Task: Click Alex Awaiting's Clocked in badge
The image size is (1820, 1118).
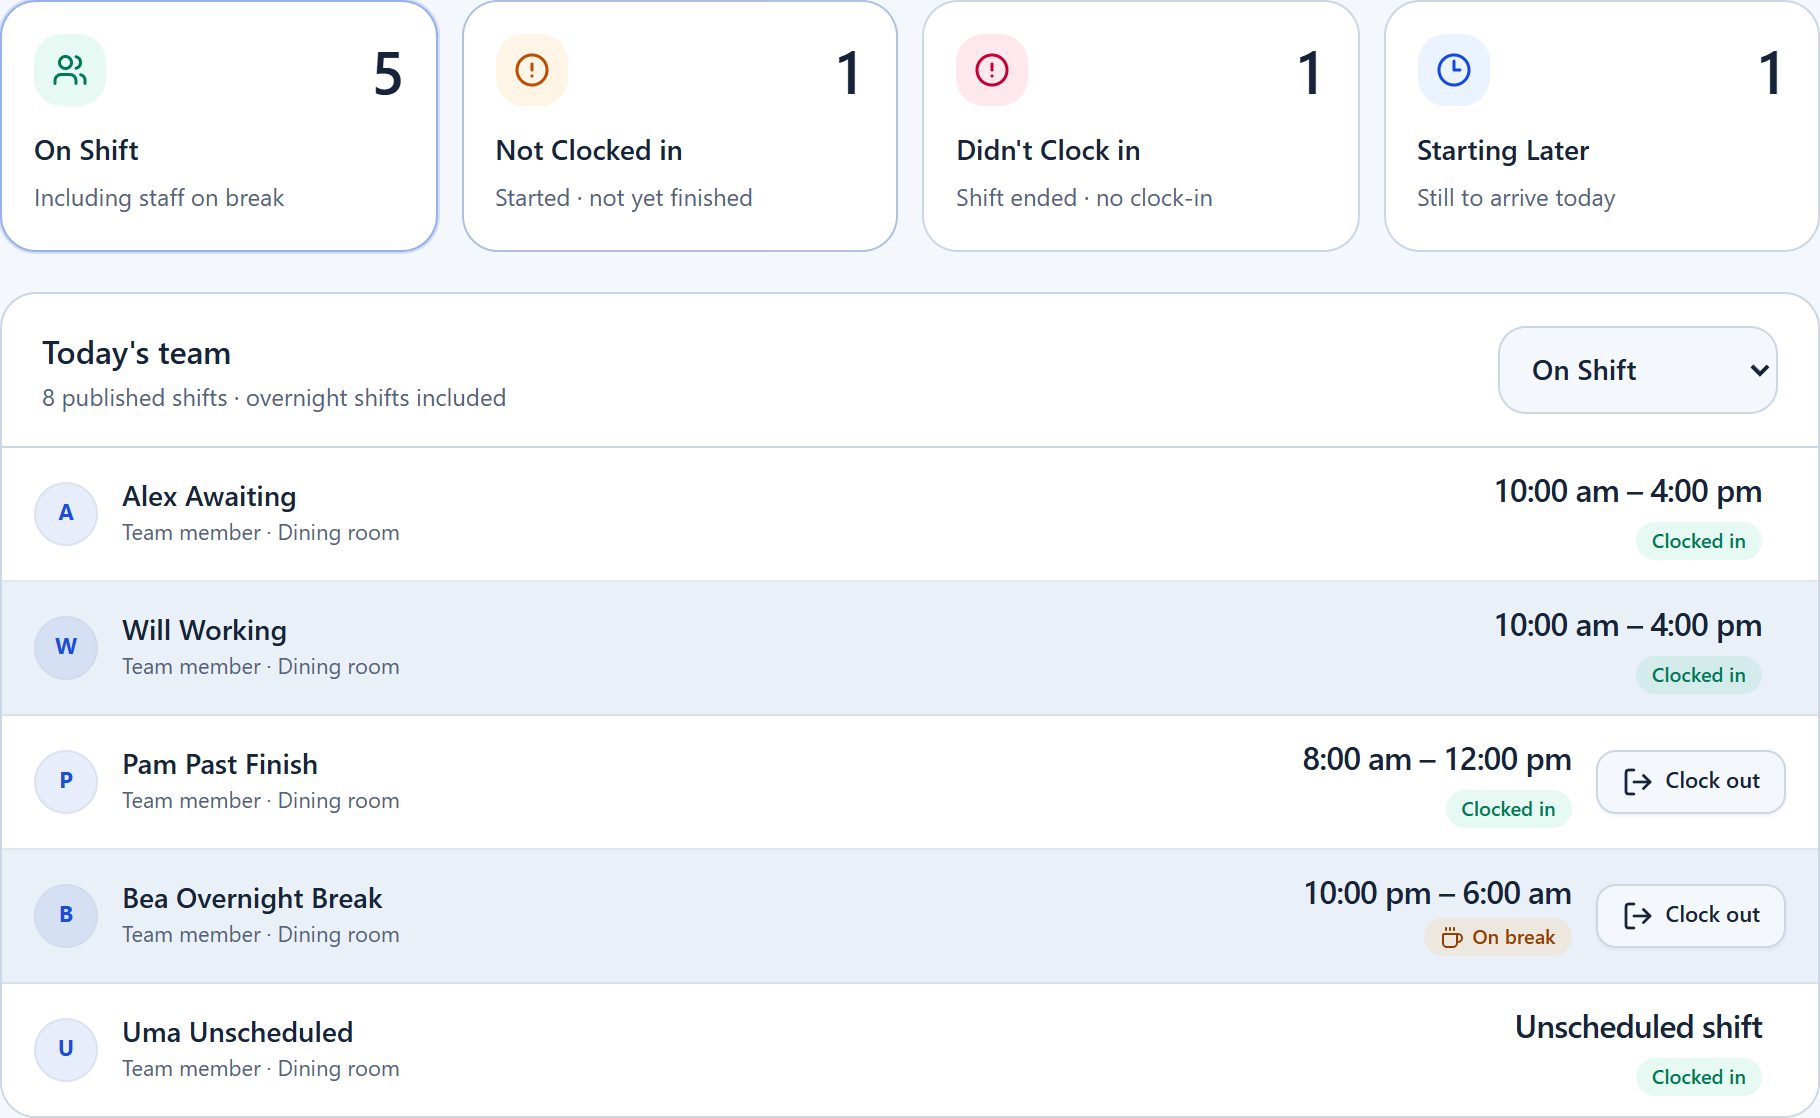Action: (1698, 541)
